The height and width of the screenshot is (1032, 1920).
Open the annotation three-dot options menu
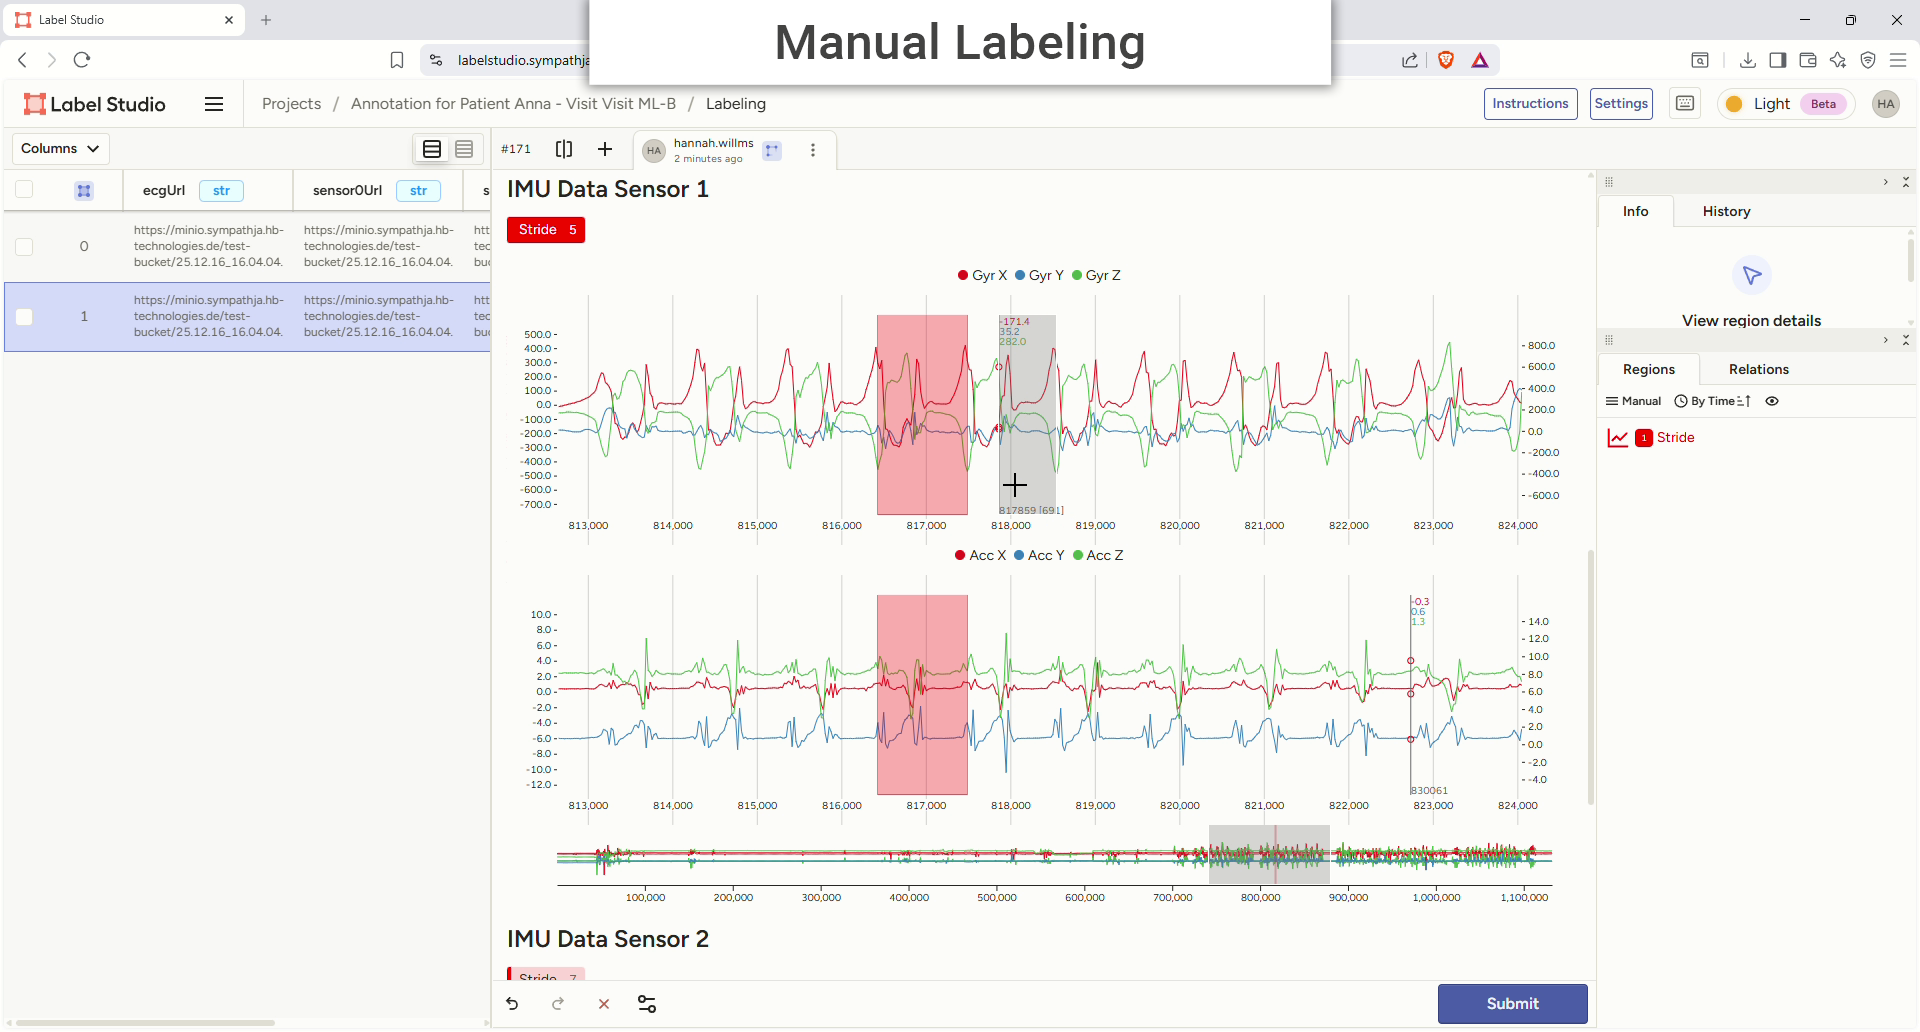pos(813,150)
